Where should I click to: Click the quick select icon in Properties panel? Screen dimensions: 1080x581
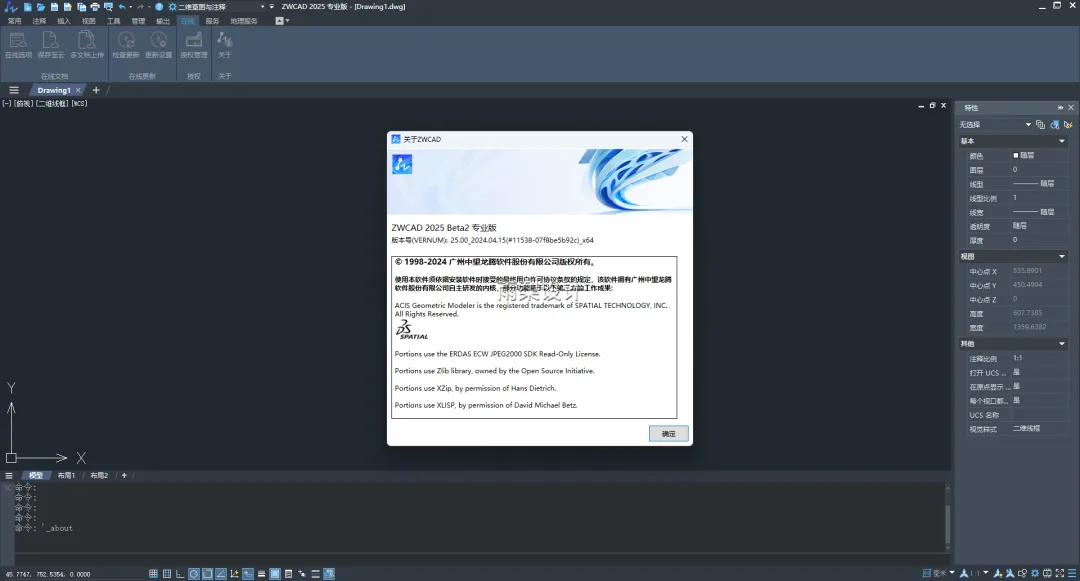click(x=1068, y=125)
